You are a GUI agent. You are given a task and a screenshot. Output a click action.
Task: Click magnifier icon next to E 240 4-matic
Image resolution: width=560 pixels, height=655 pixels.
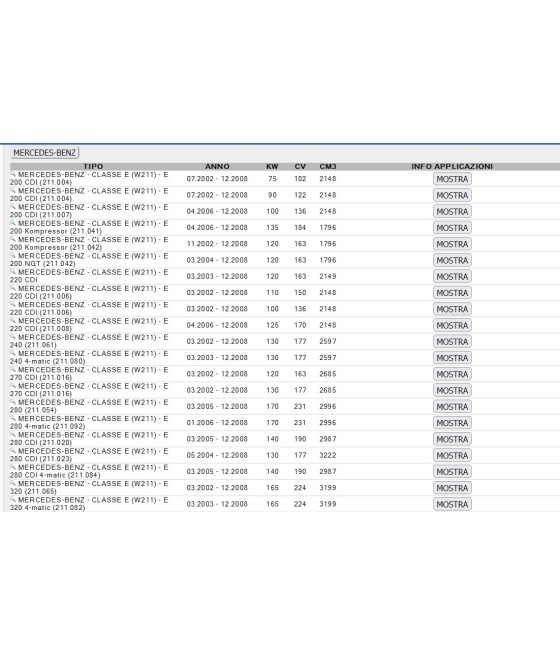pyautogui.click(x=13, y=353)
